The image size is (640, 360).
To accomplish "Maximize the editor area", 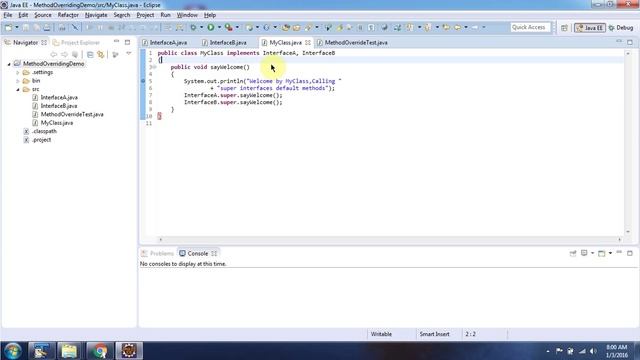I will click(x=630, y=42).
